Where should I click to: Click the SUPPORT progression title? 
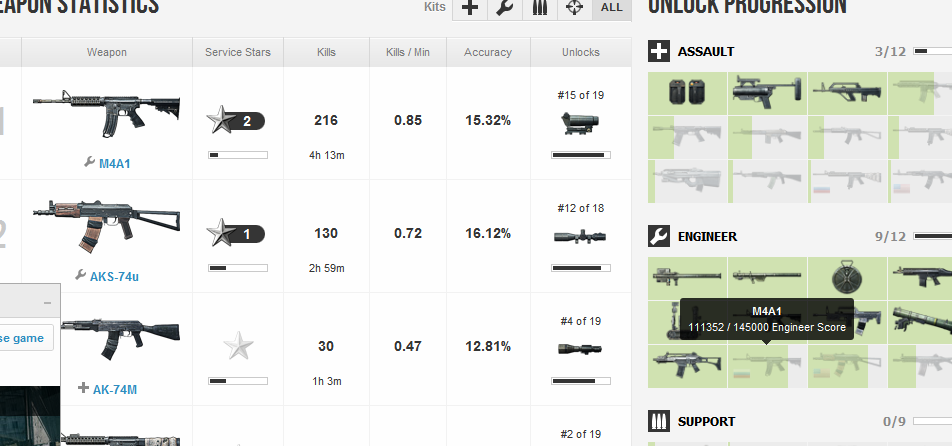pos(707,421)
